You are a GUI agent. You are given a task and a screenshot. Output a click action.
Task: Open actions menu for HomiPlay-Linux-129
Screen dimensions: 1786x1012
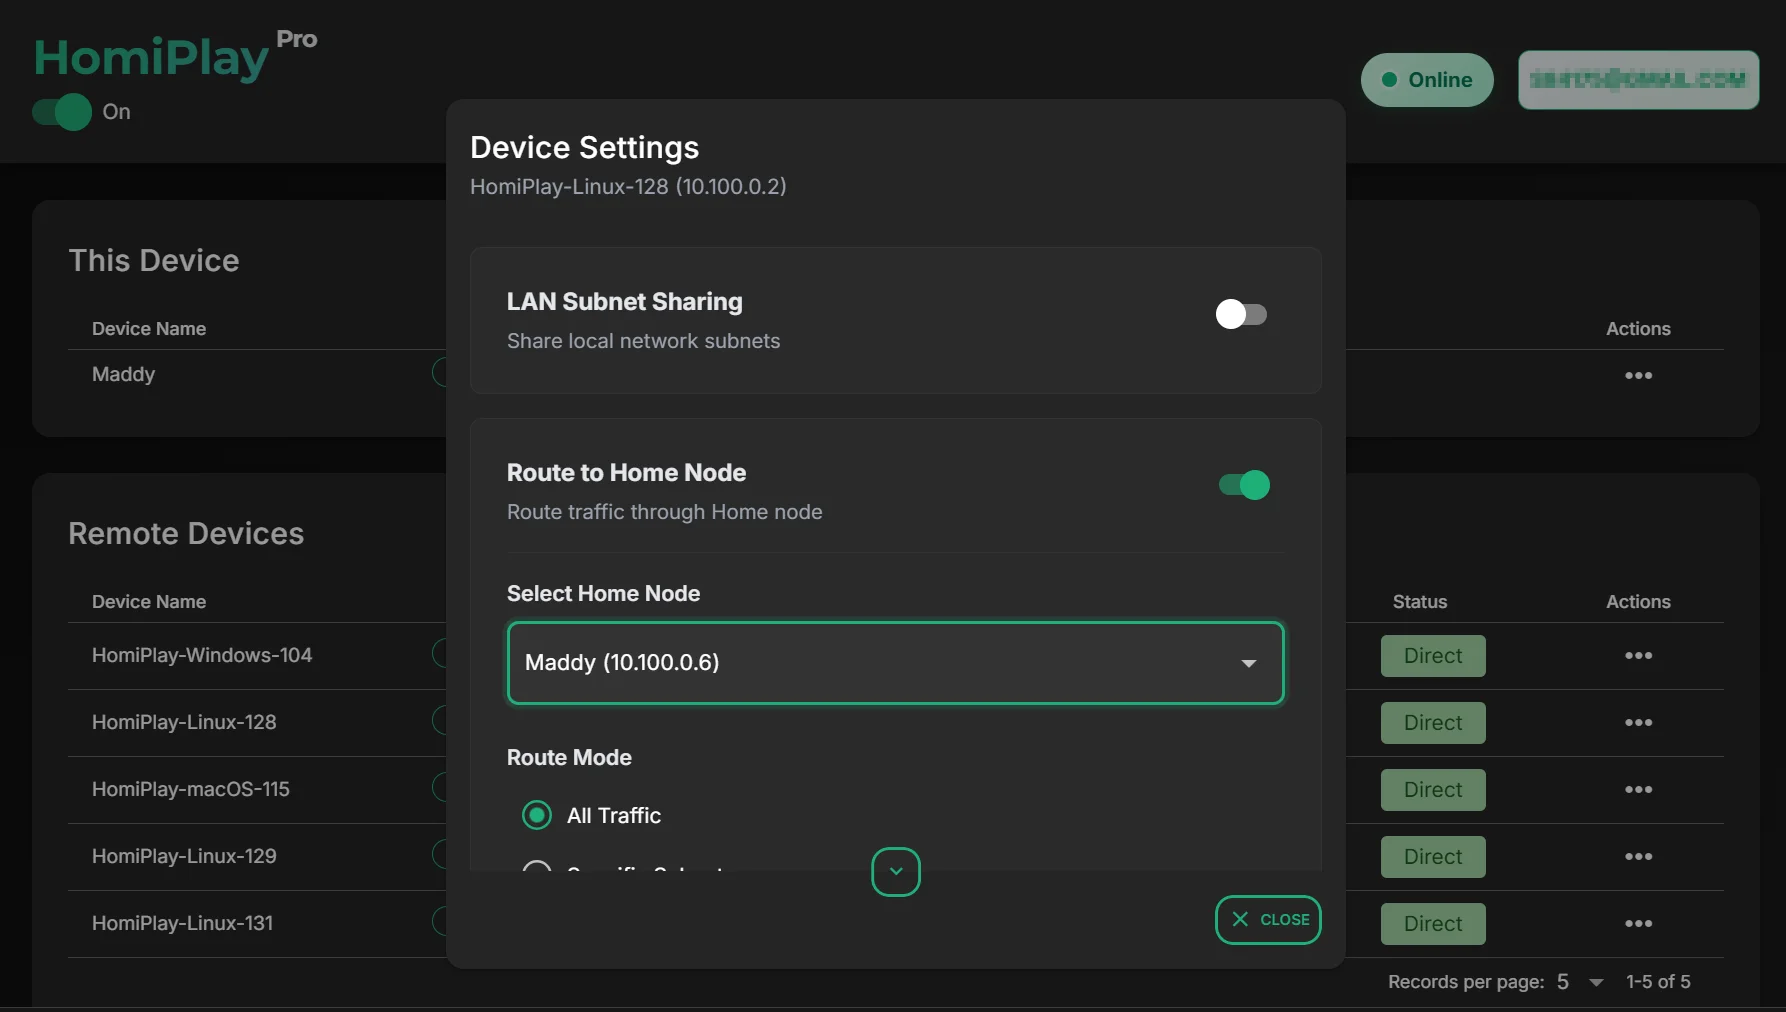point(1638,857)
